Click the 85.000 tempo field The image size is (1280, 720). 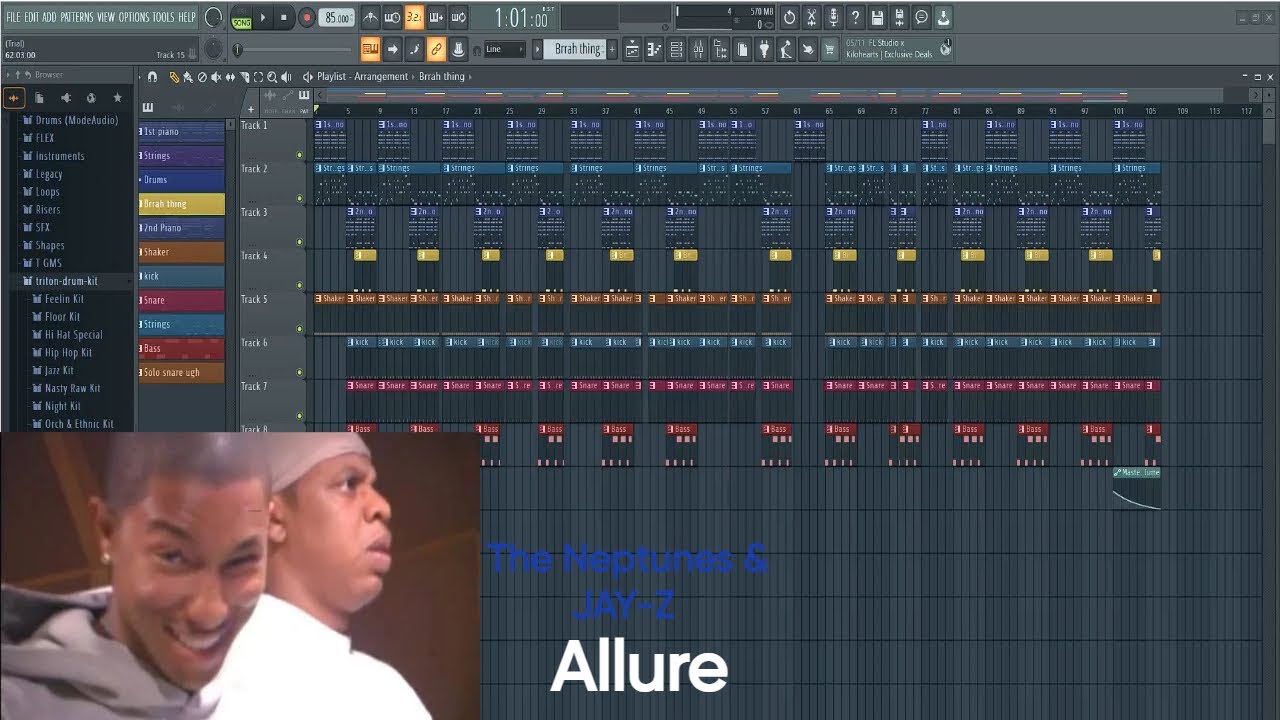[x=337, y=17]
